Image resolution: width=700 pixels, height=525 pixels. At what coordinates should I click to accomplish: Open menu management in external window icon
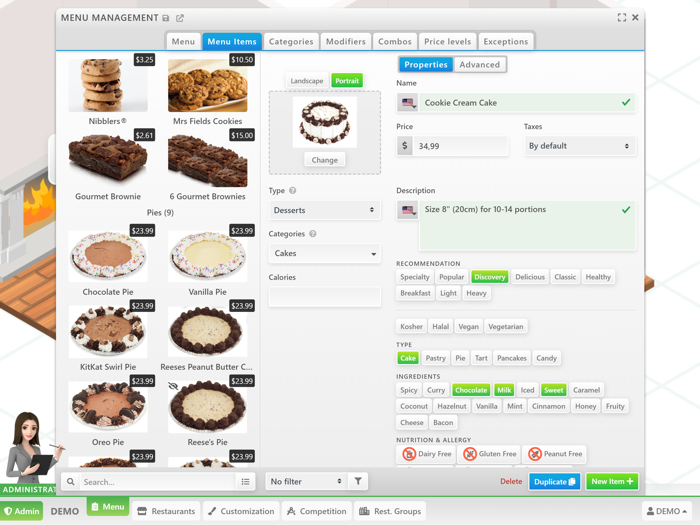(179, 18)
